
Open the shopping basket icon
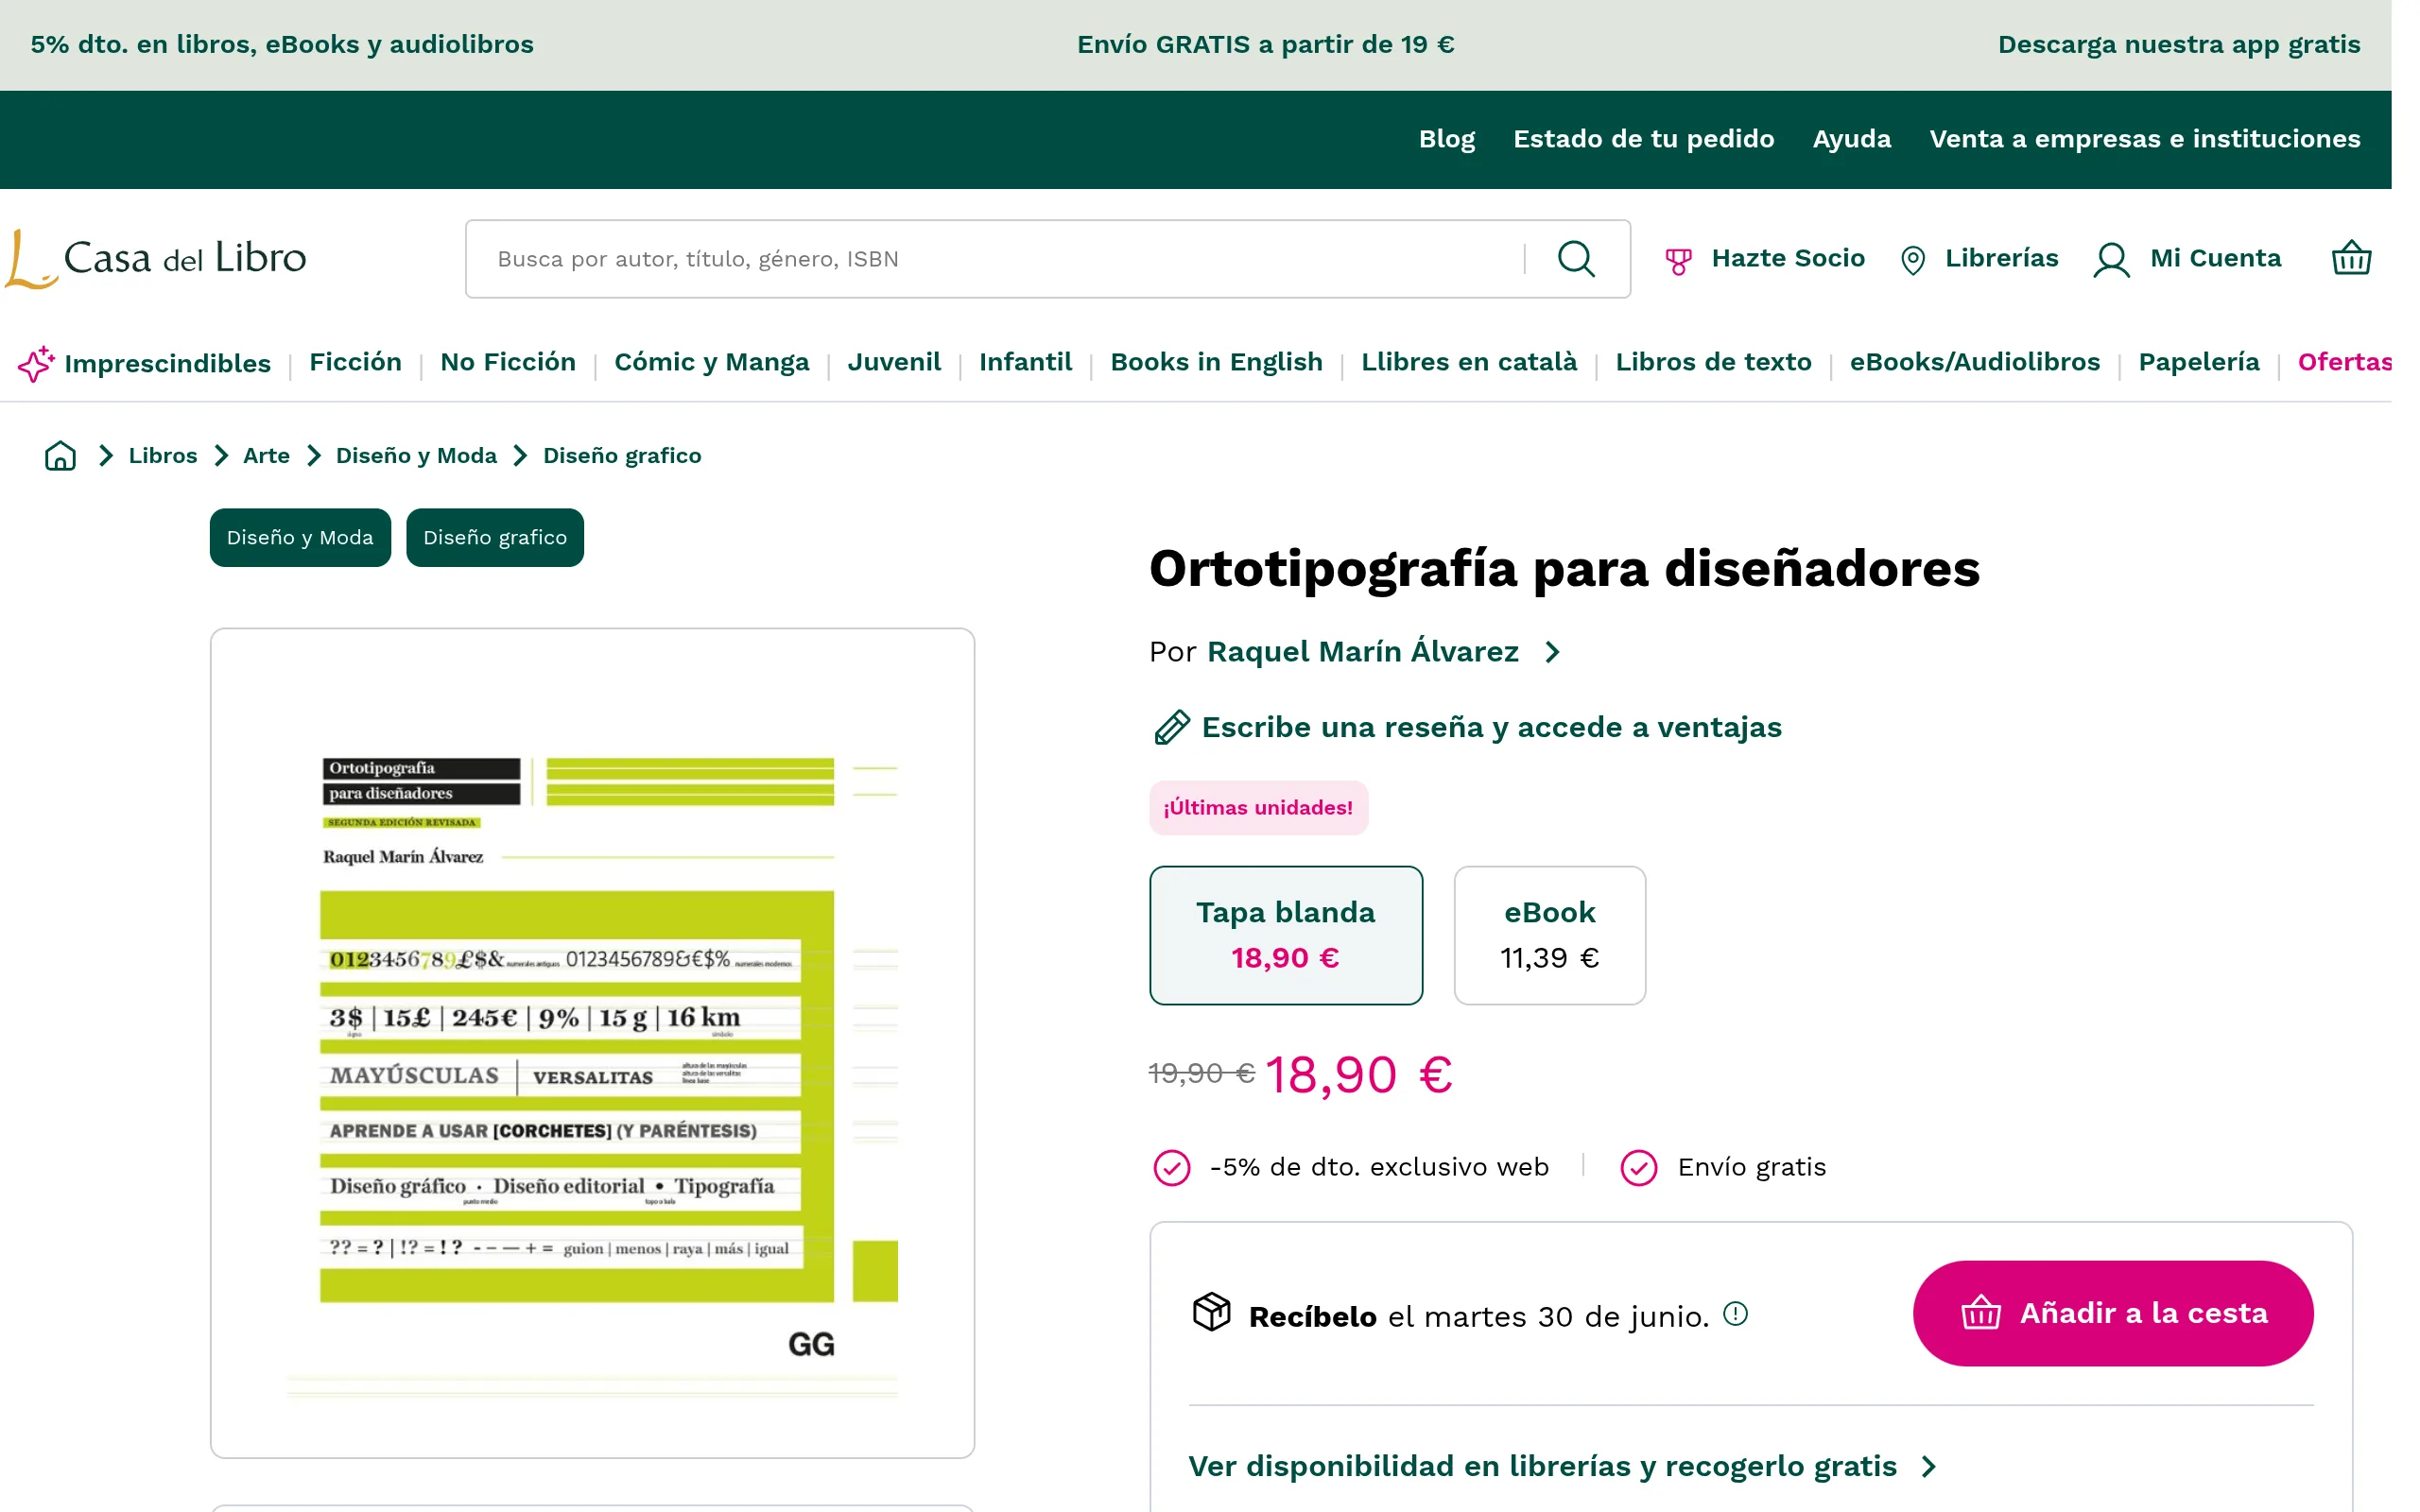(2351, 258)
